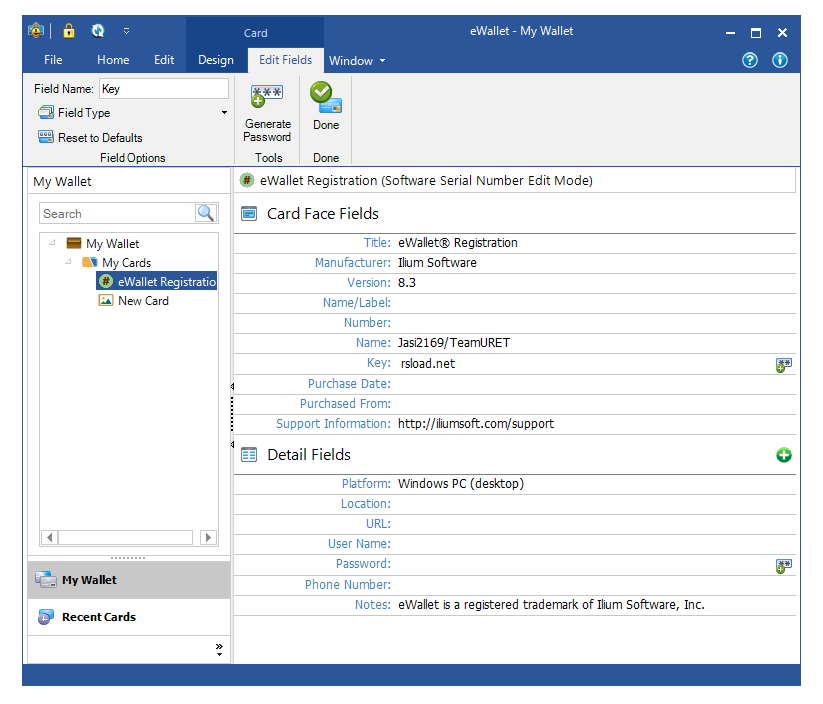The height and width of the screenshot is (704, 823).
Task: Click the Password field label
Action: point(363,564)
